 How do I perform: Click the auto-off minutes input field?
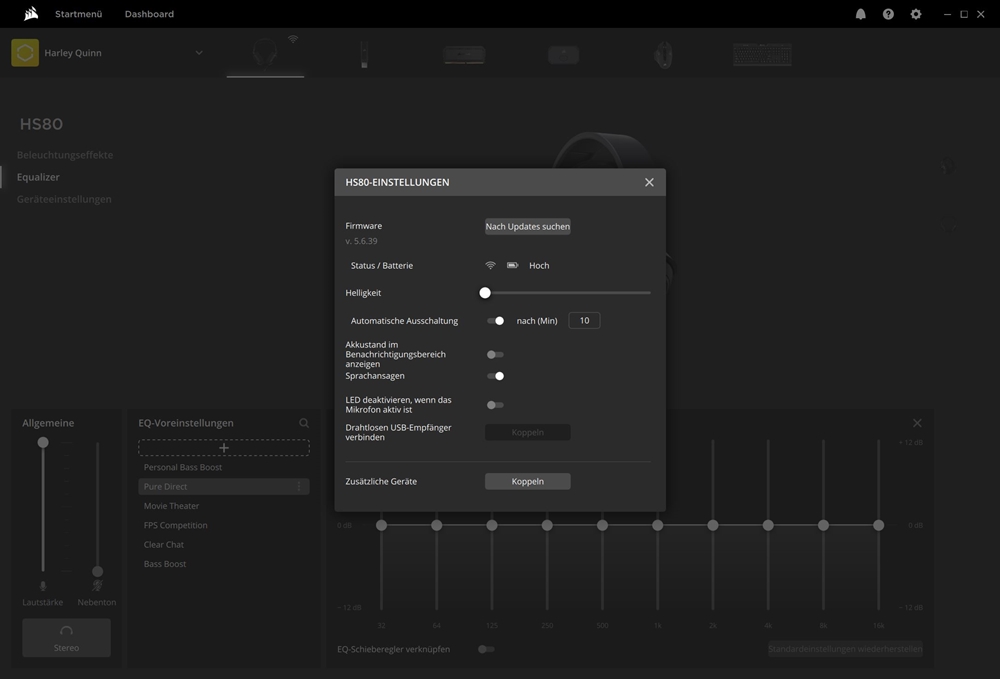tap(584, 321)
